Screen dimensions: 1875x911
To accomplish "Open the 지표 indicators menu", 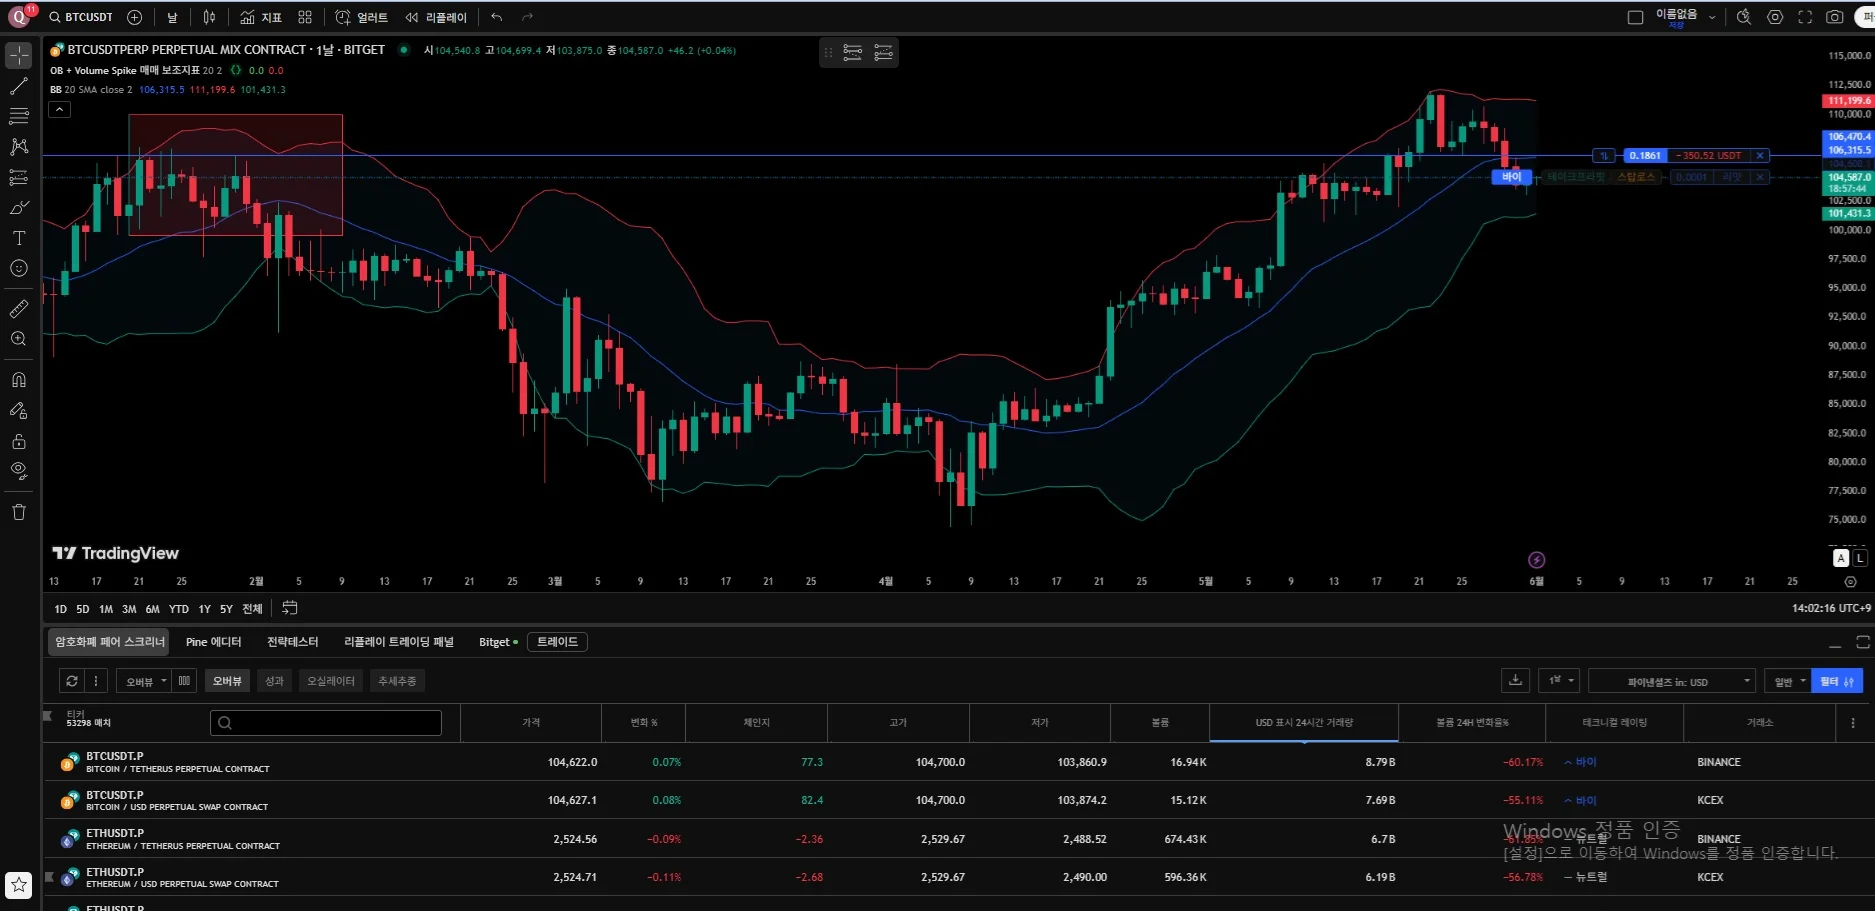I will coord(261,17).
